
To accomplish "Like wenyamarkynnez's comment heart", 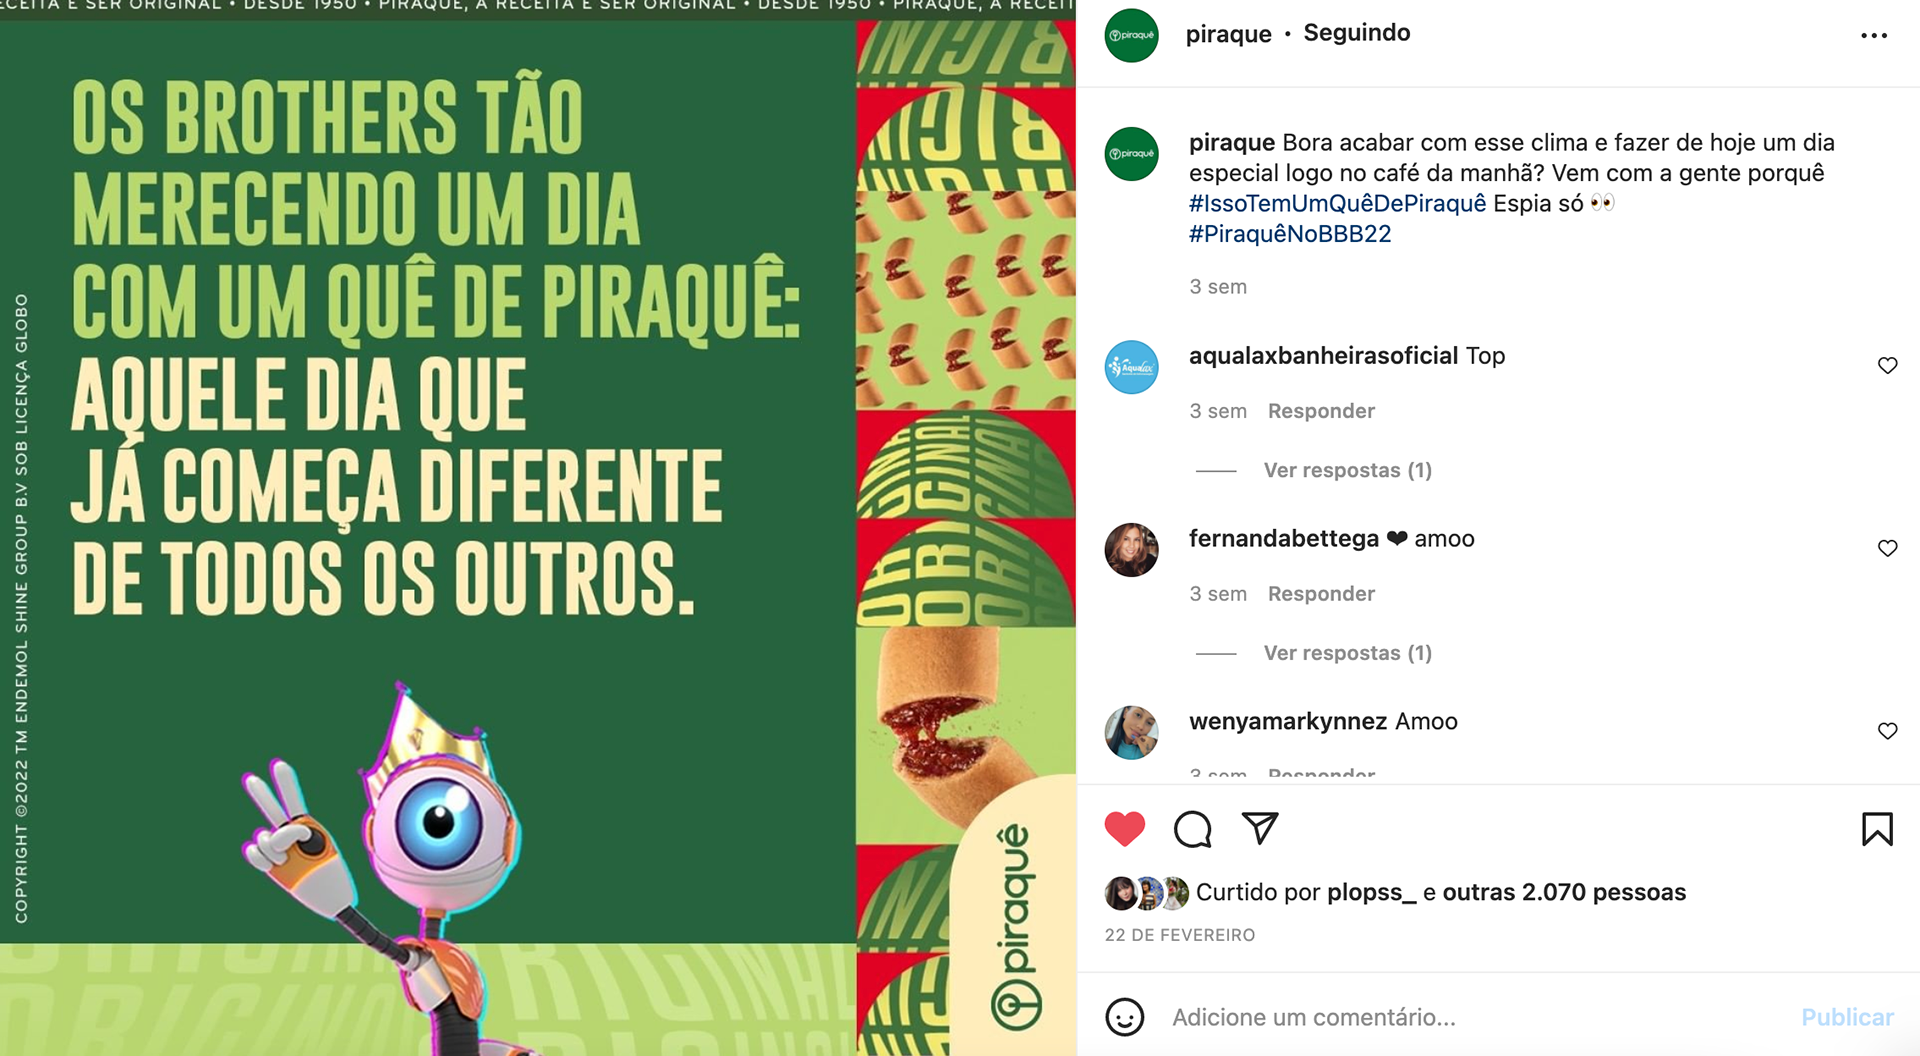I will tap(1887, 731).
